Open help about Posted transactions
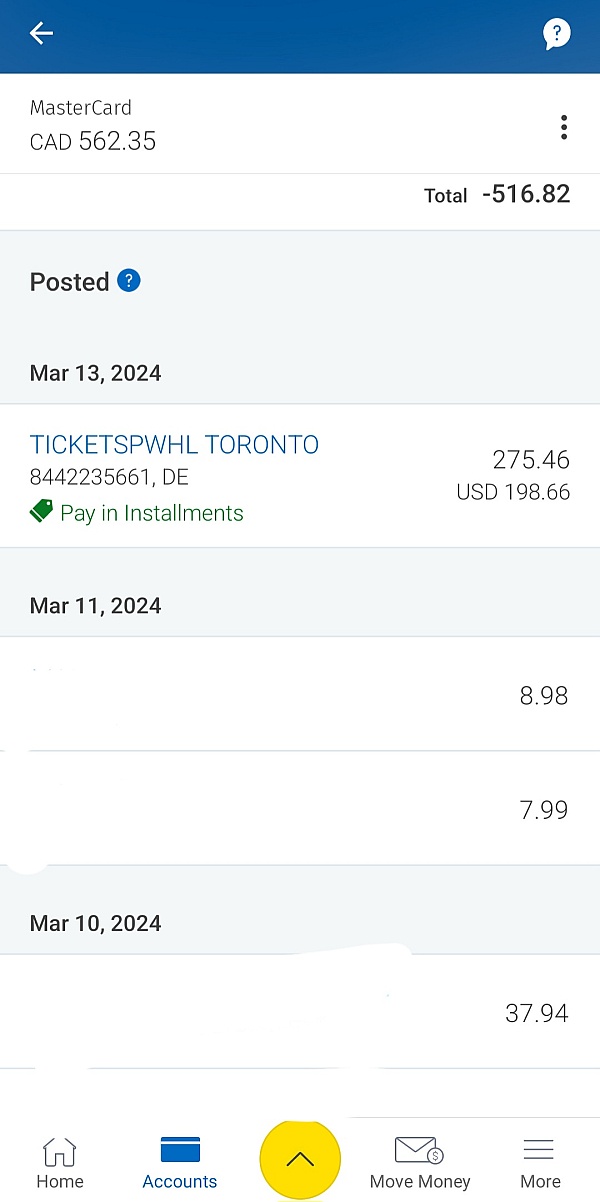Screen dimensions: 600x1202 click(128, 281)
